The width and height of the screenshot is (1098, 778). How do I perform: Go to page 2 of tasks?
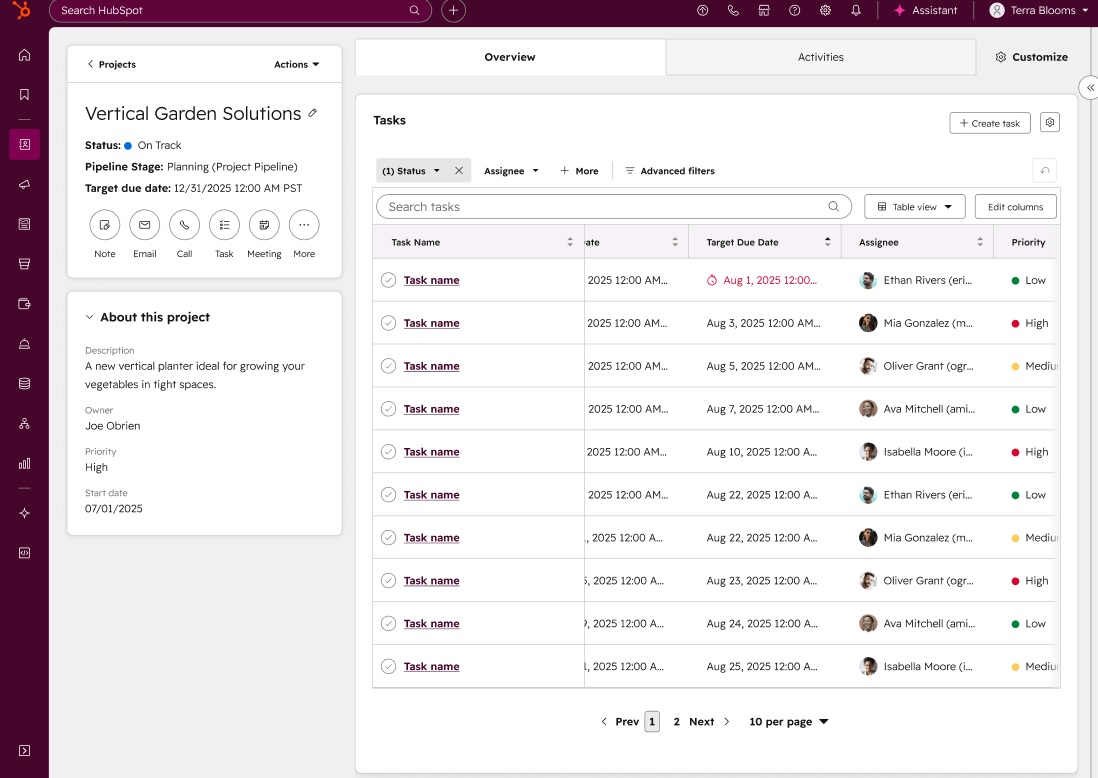coord(676,721)
